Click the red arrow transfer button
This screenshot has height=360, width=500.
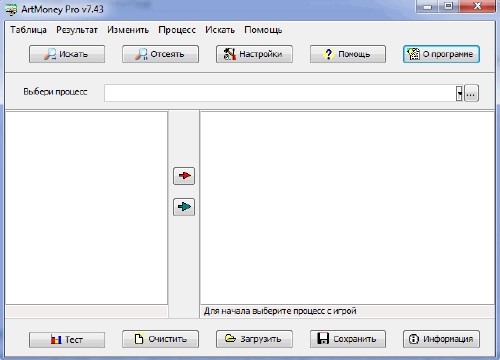click(184, 176)
